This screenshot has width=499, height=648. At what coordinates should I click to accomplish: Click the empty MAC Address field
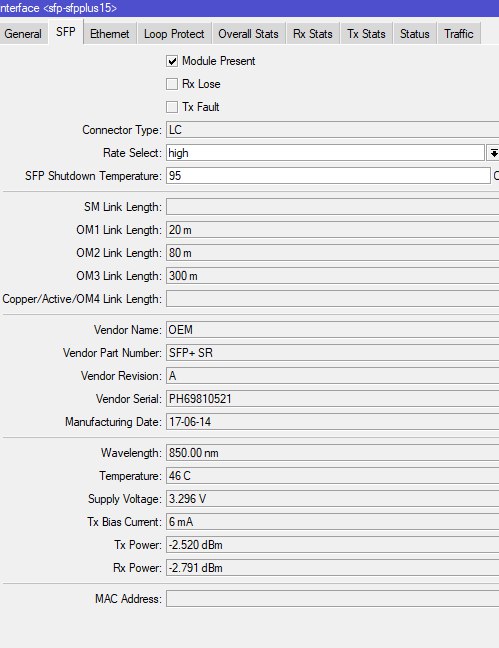pos(332,599)
